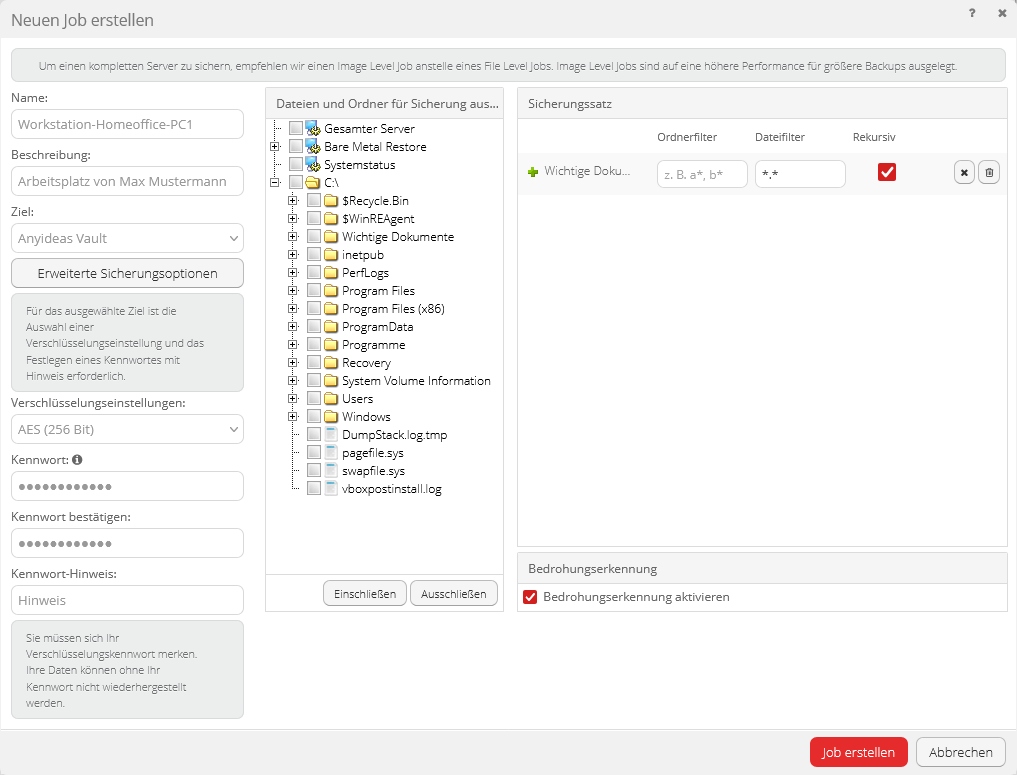The width and height of the screenshot is (1017, 775).
Task: Click the Job erstellen button
Action: 858,752
